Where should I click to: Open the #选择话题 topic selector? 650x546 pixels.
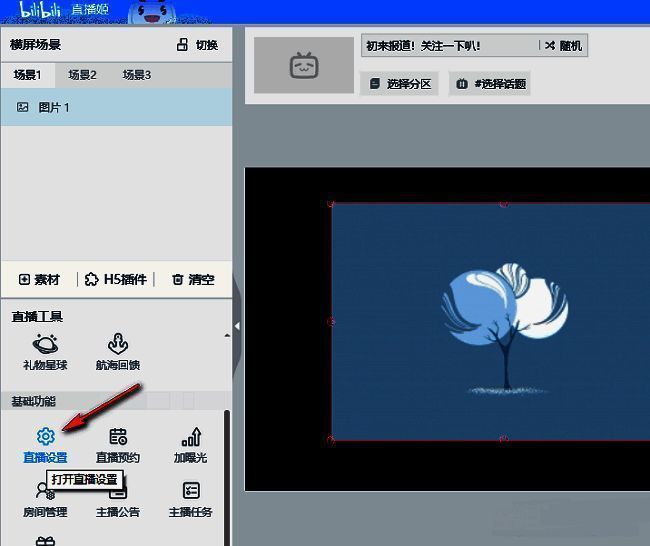point(490,84)
